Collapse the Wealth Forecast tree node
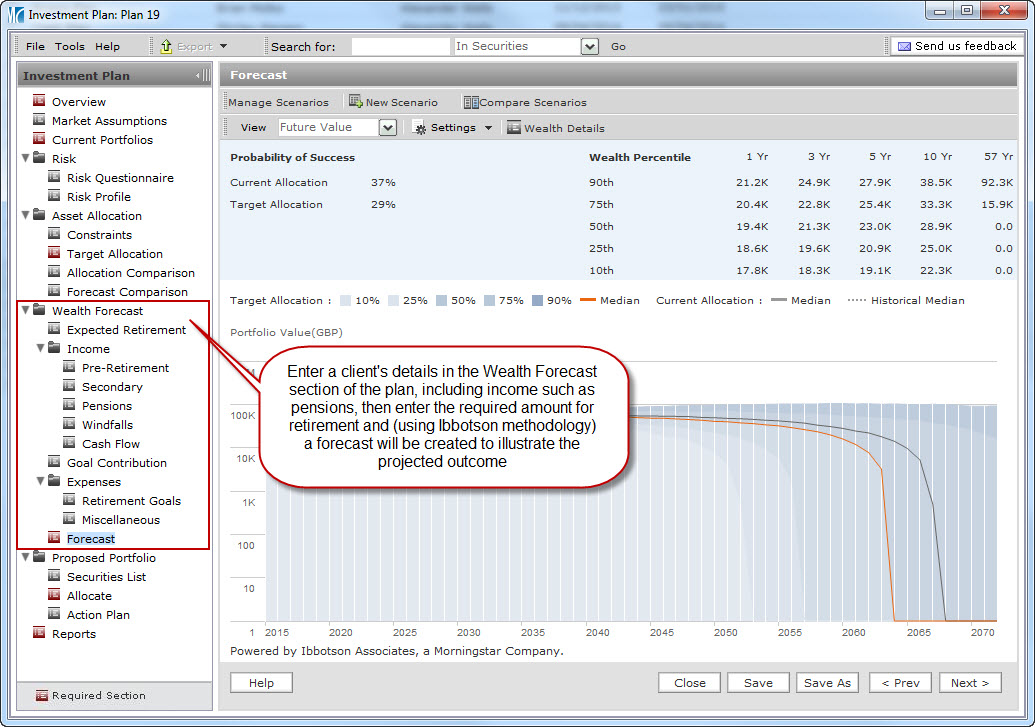1035x727 pixels. 26,311
